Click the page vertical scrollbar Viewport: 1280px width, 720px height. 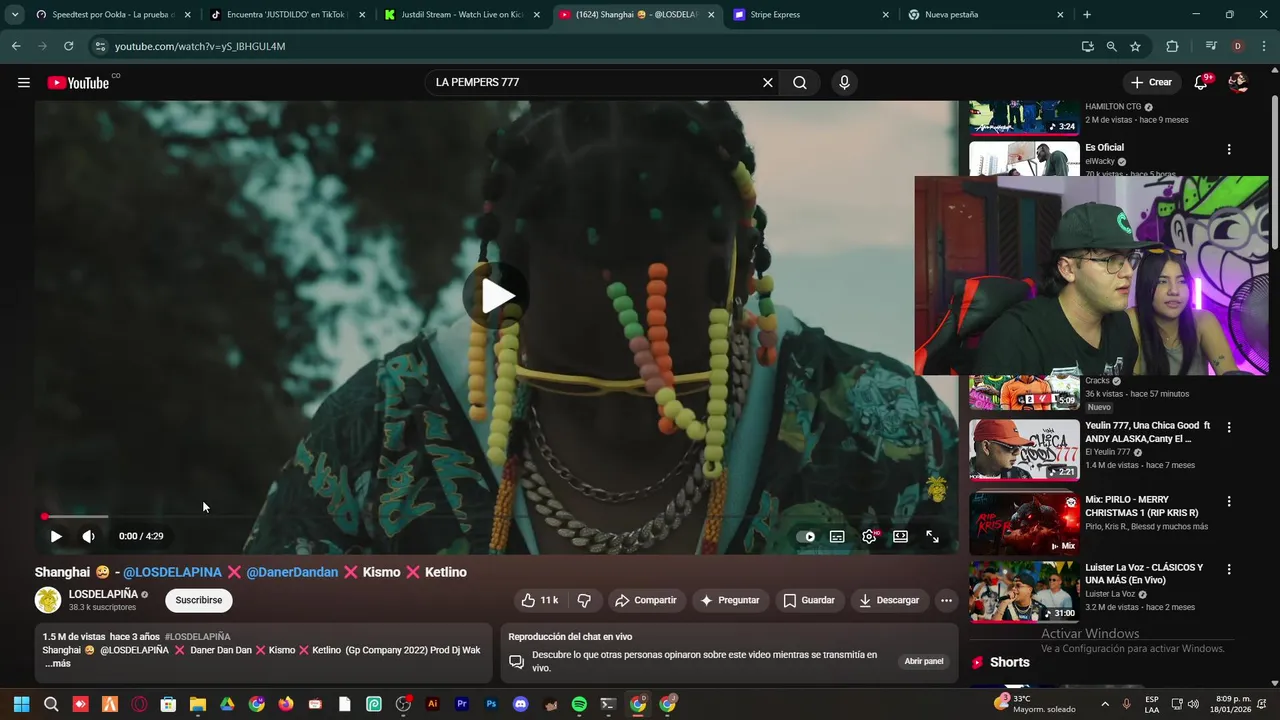[1274, 172]
